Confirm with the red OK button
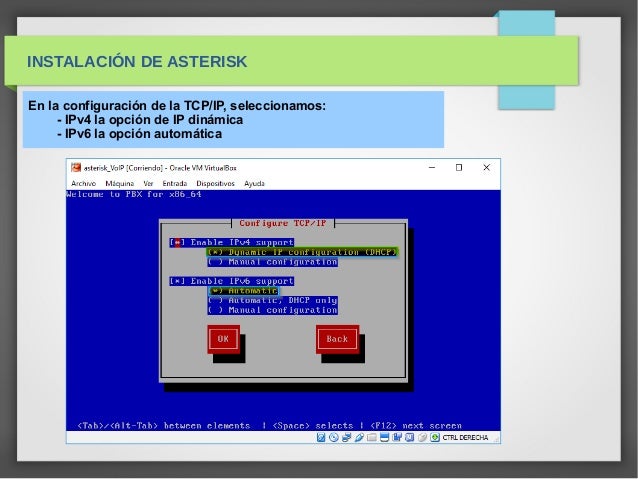The image size is (638, 479). [223, 339]
